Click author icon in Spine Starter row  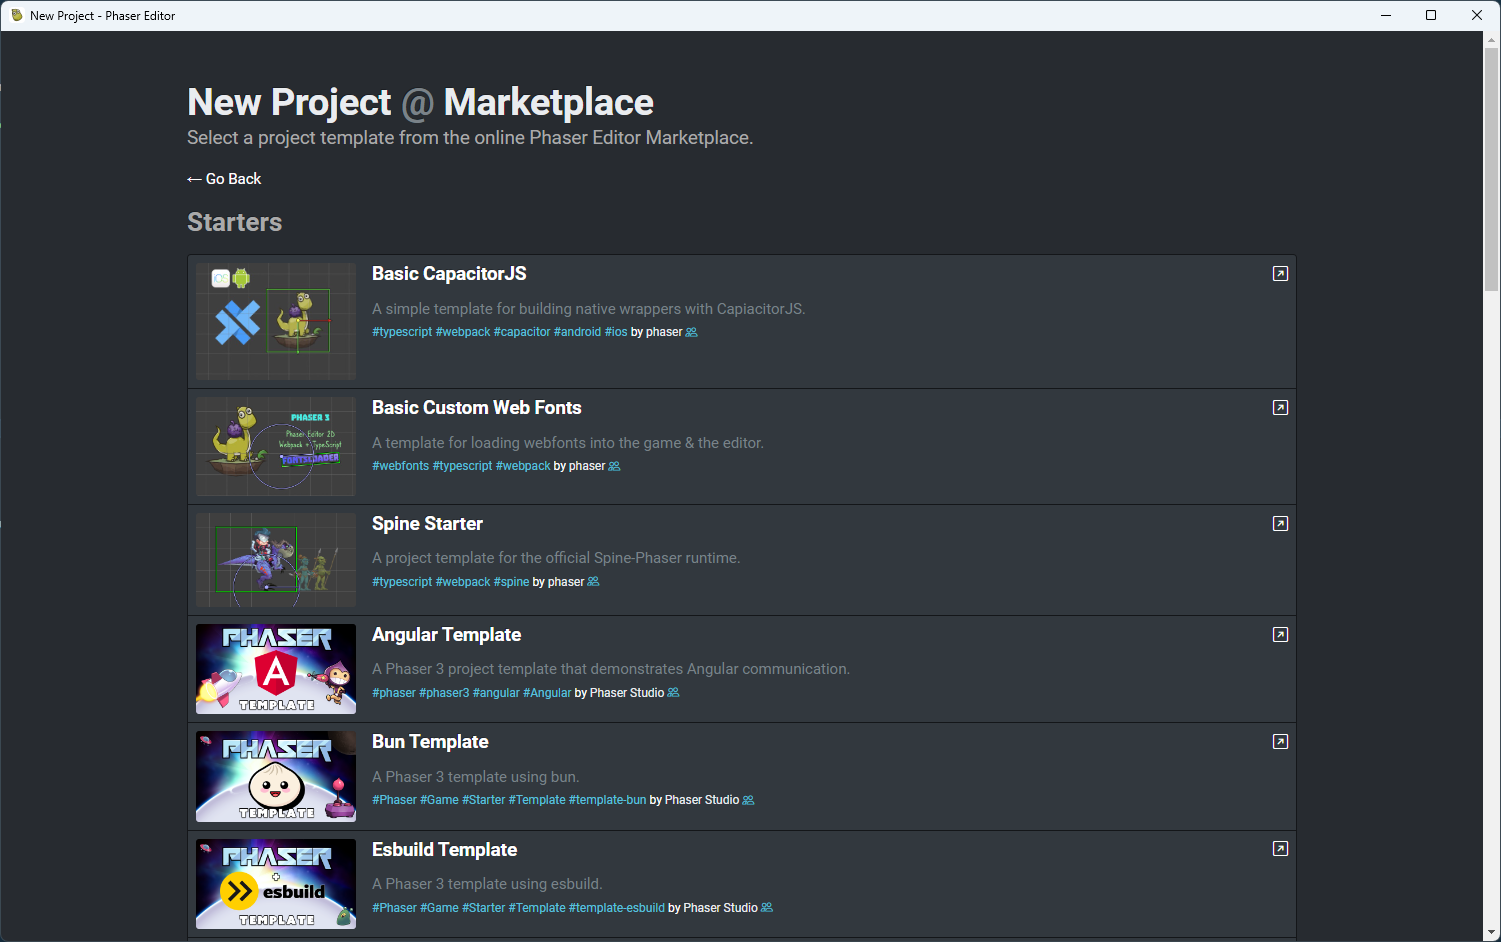[593, 582]
